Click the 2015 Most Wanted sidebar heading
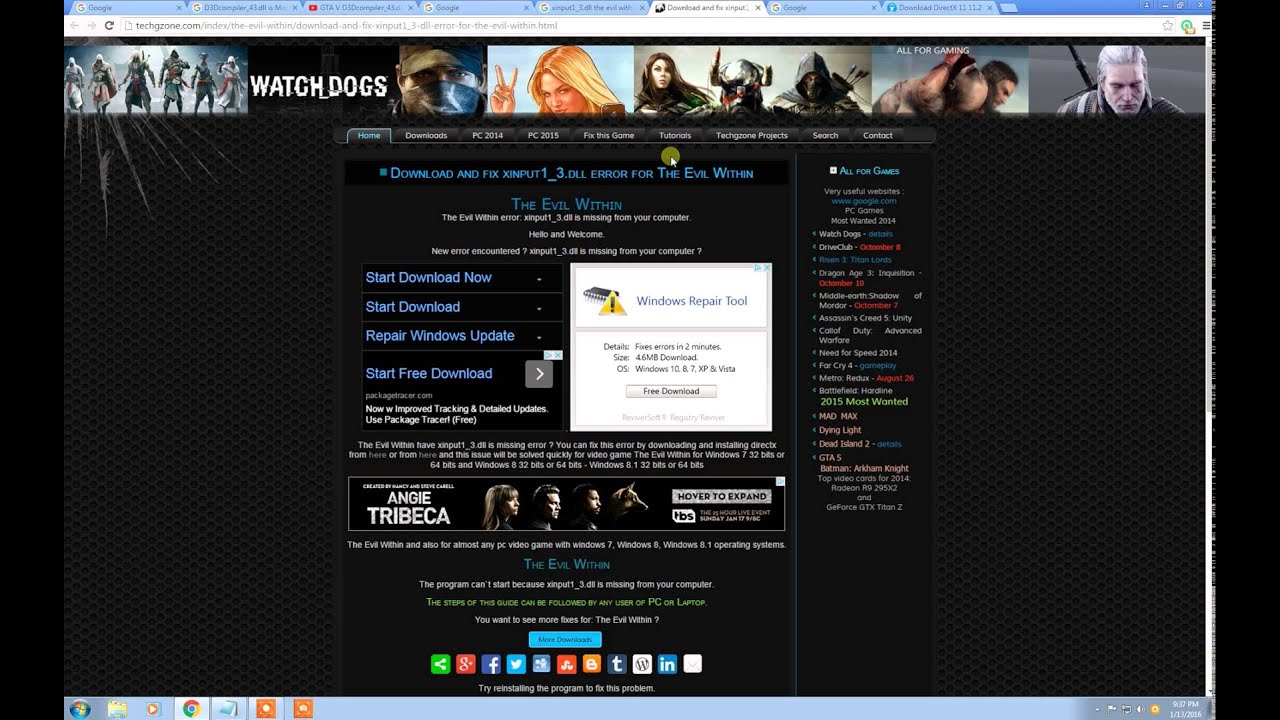1280x720 pixels. [864, 402]
